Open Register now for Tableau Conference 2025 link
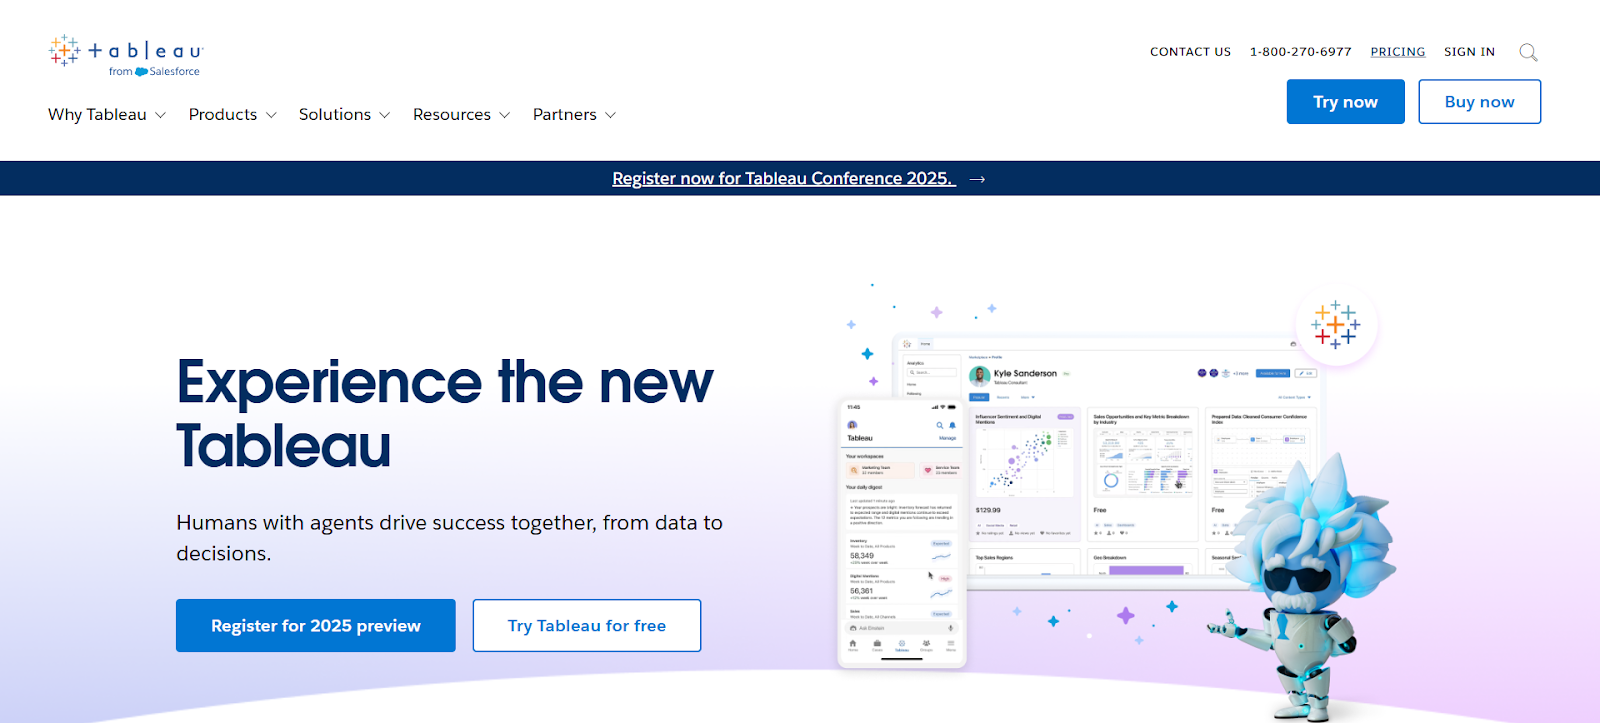This screenshot has height=723, width=1600. point(784,179)
